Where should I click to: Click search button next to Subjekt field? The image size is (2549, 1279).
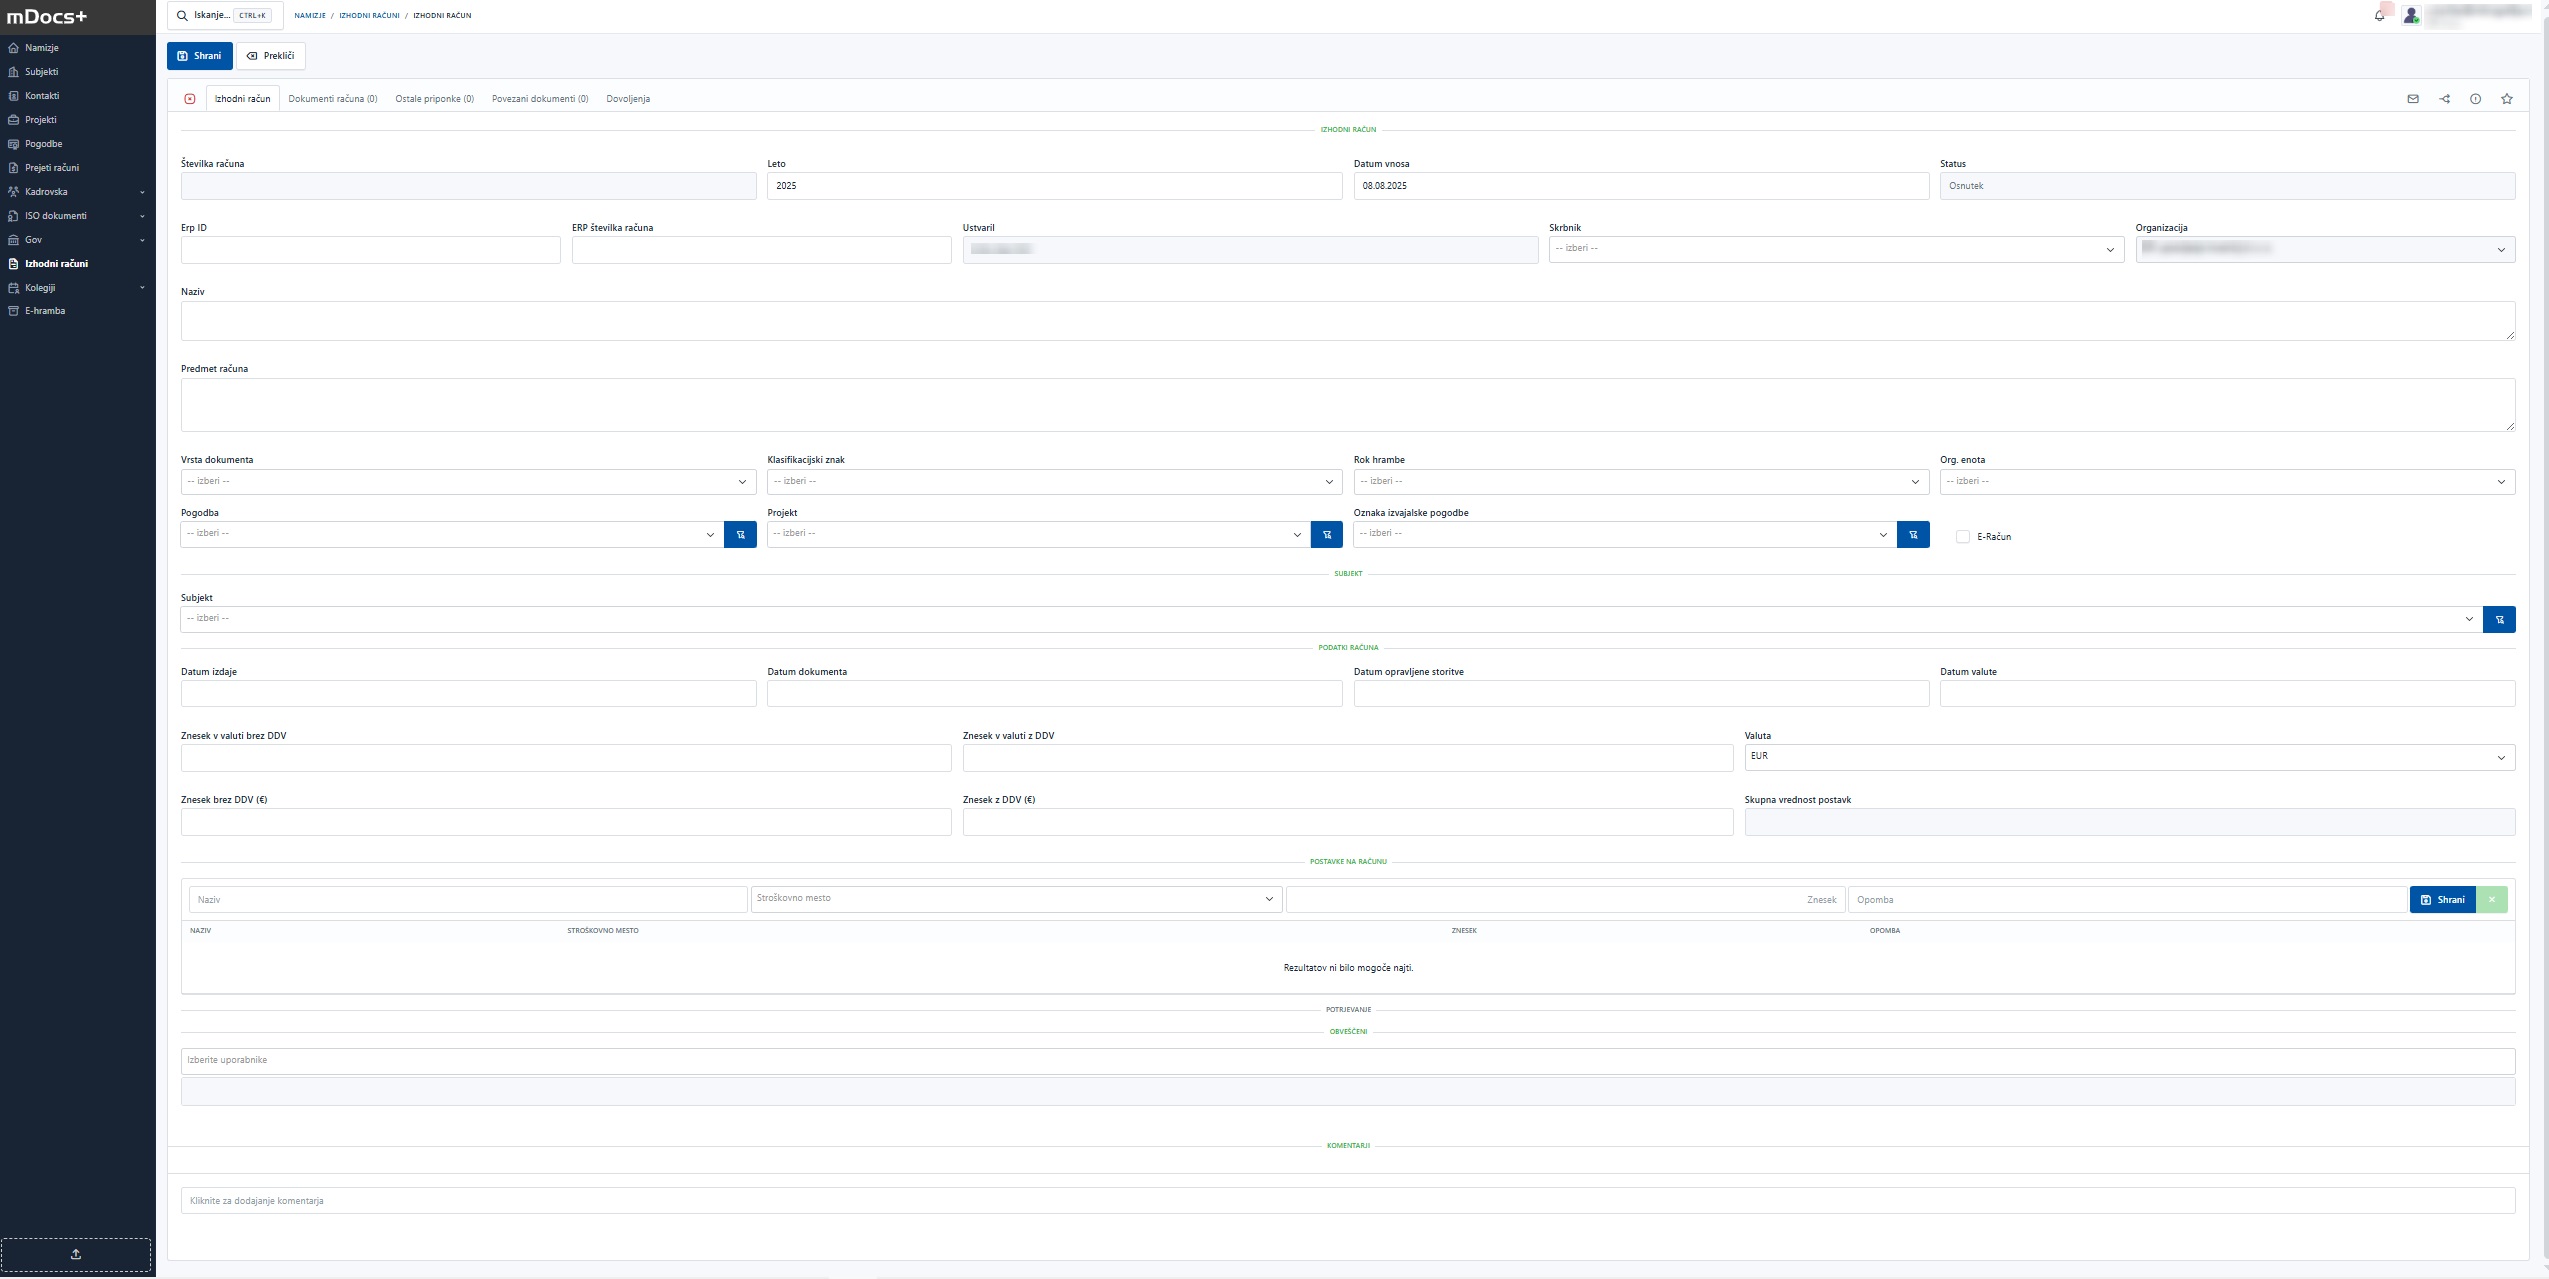(x=2498, y=620)
